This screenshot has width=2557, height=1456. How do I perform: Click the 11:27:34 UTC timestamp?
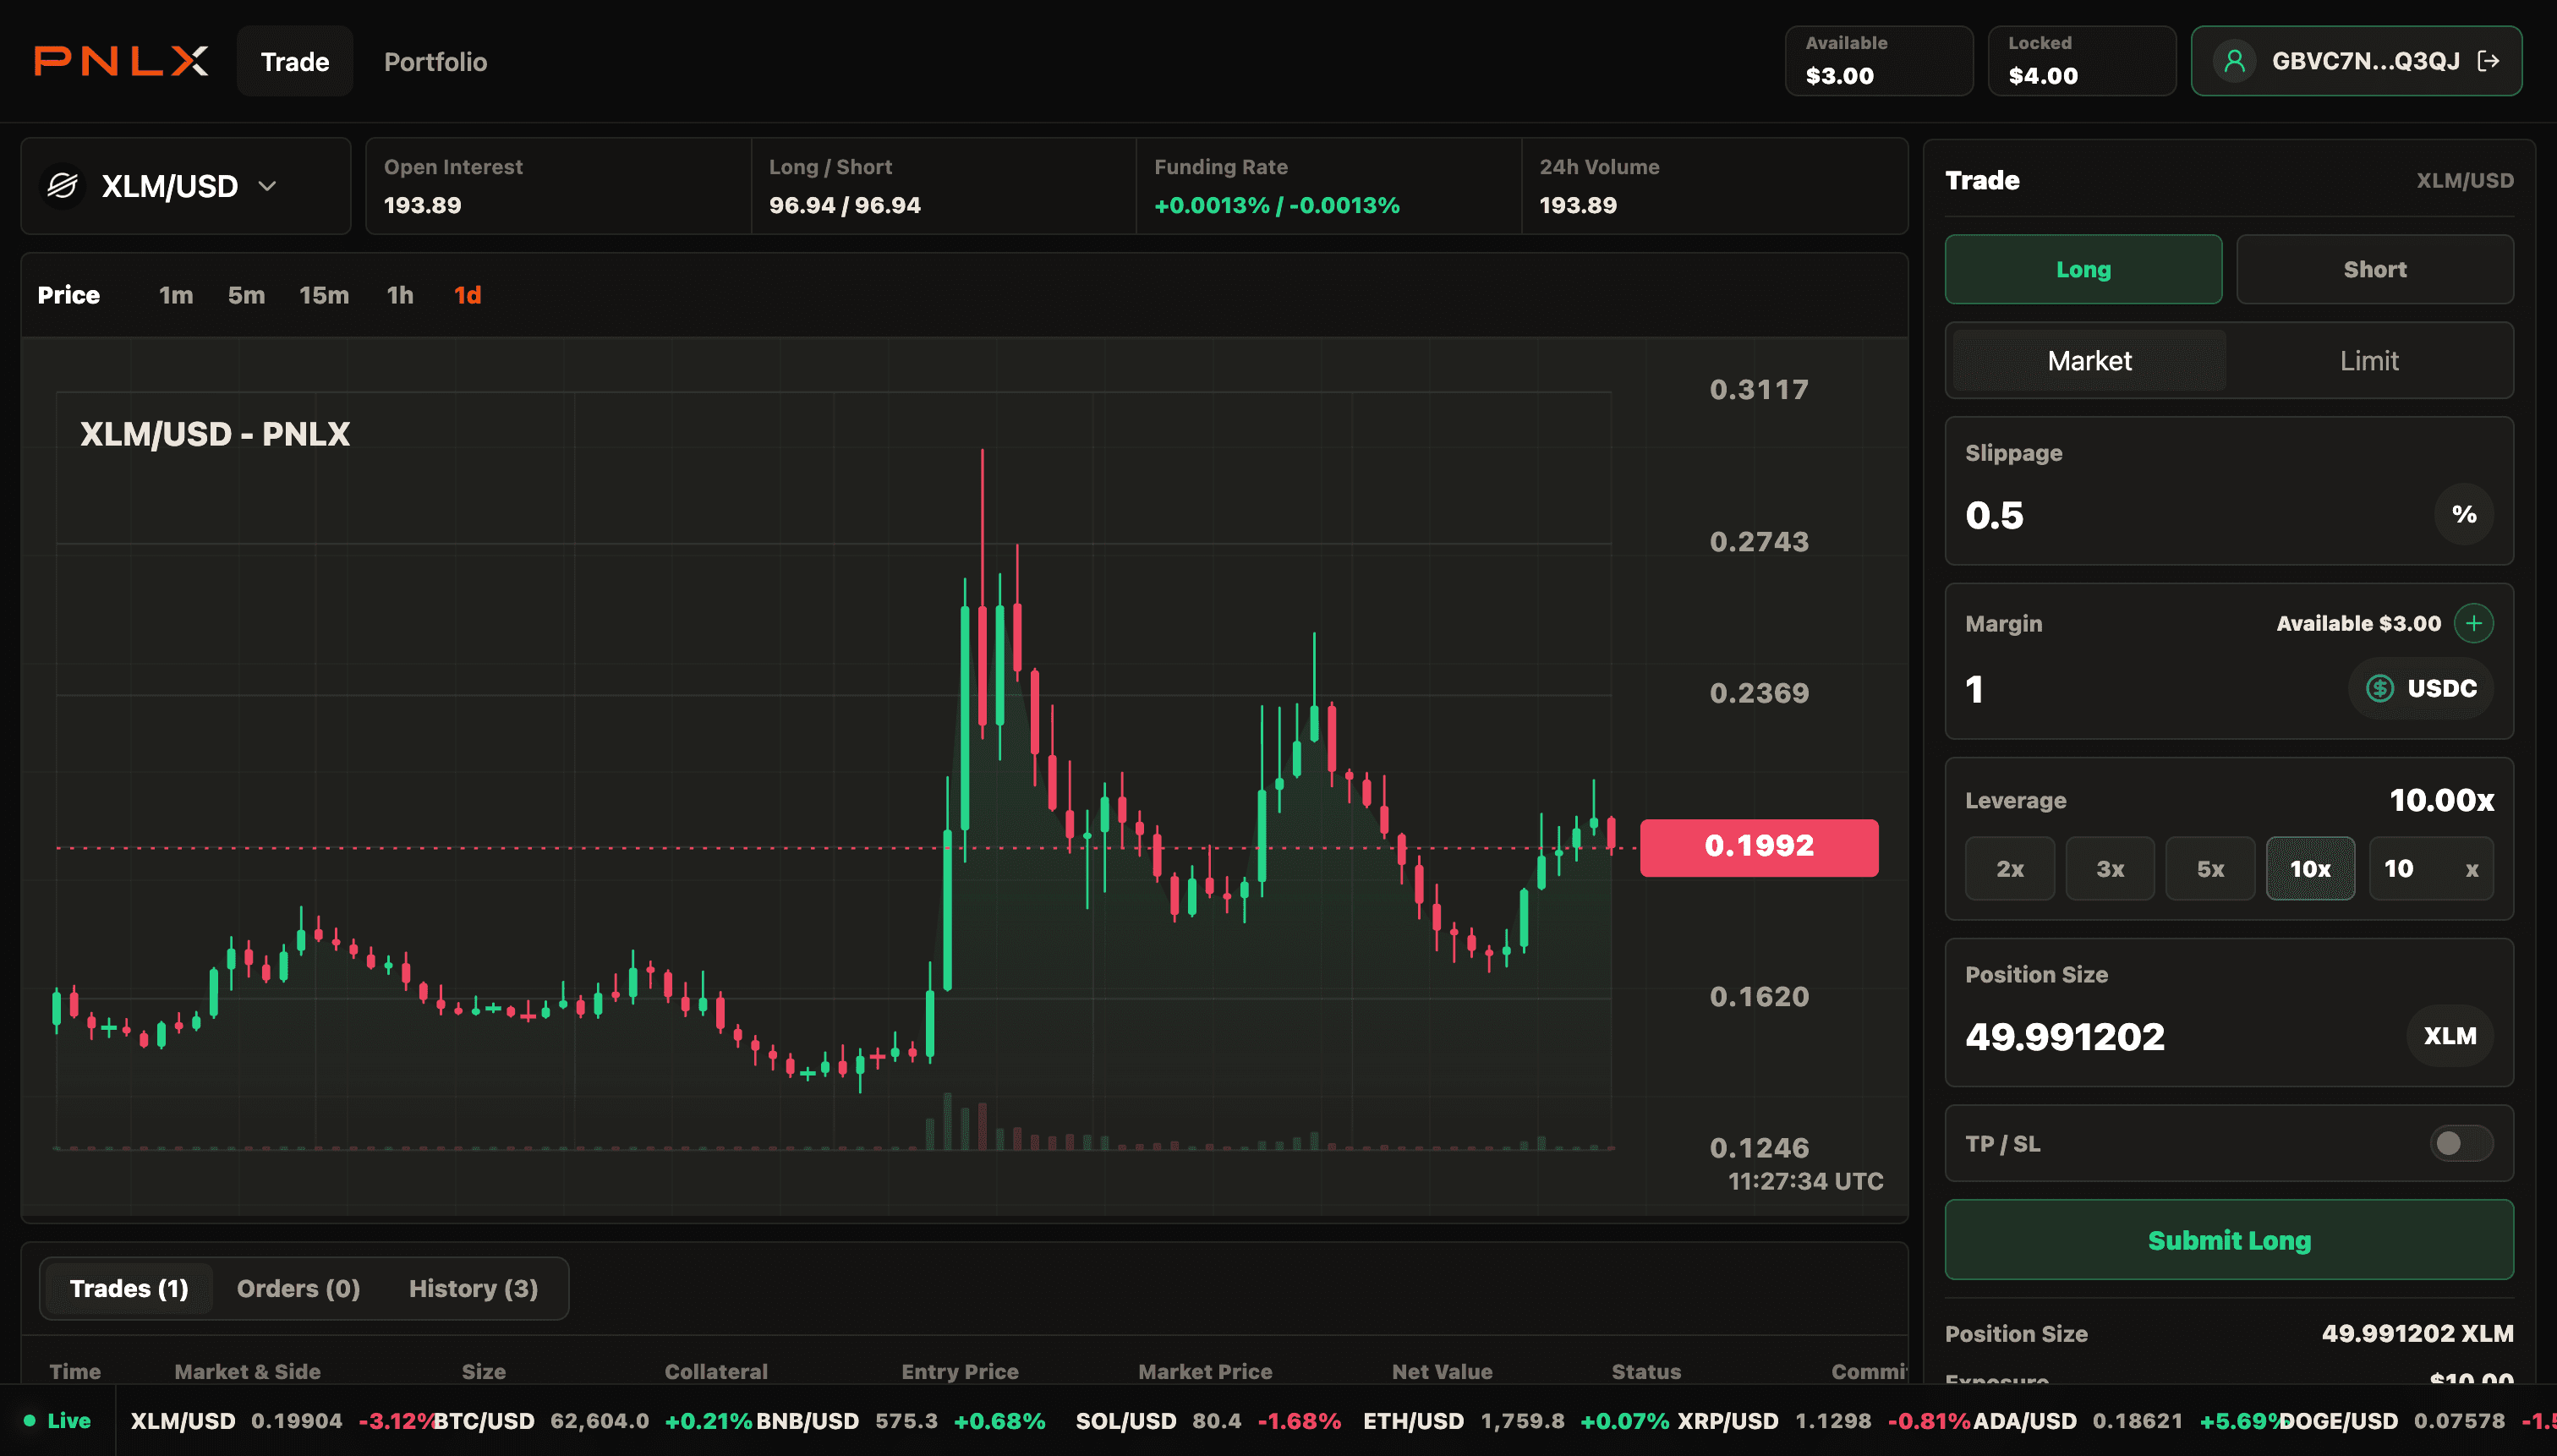tap(1805, 1181)
